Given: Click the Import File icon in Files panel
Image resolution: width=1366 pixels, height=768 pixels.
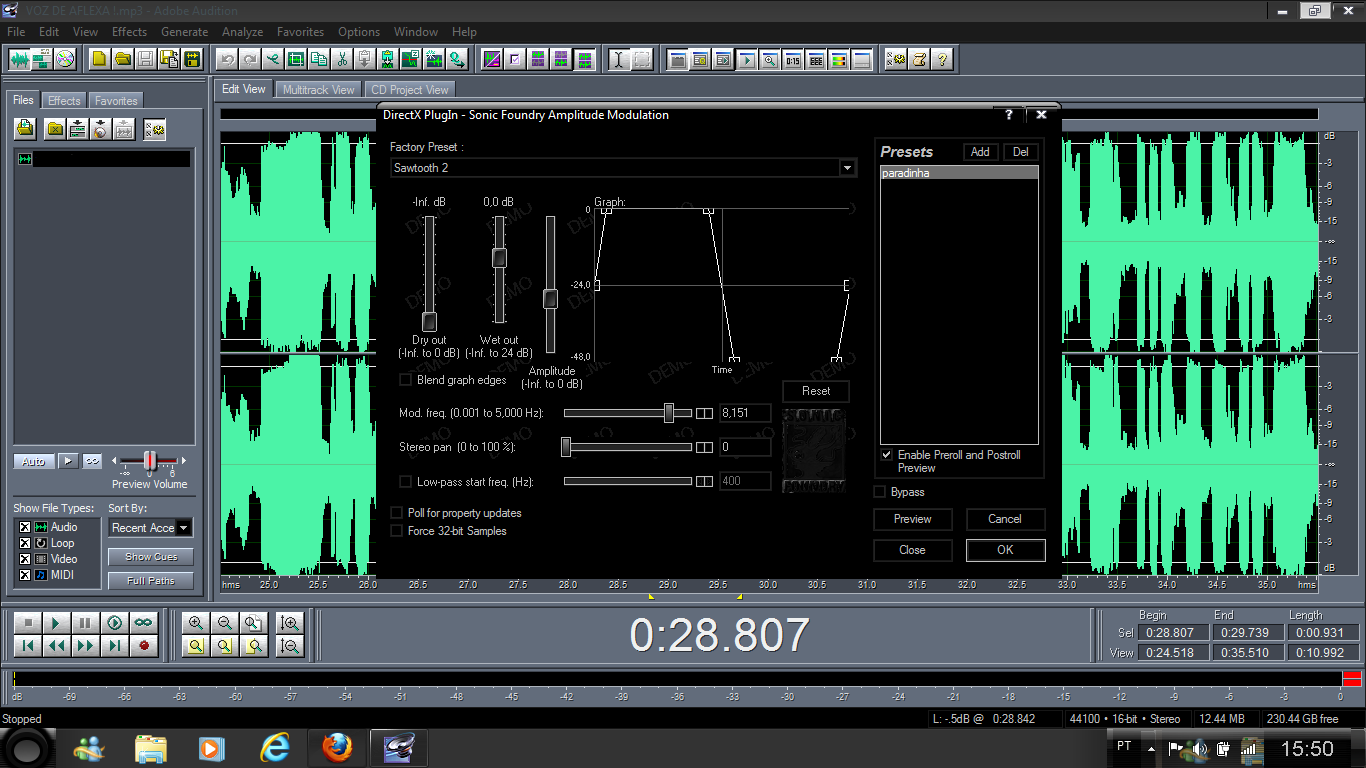Looking at the screenshot, I should (25, 128).
